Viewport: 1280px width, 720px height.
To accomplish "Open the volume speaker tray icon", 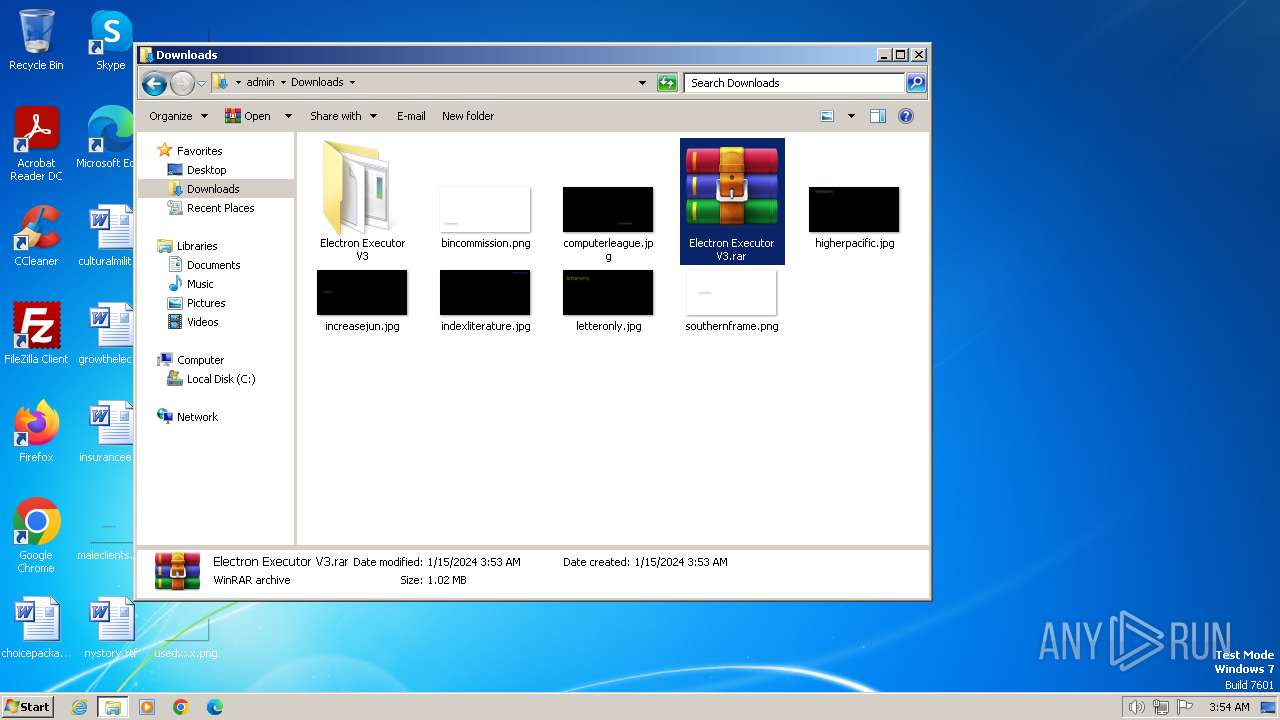I will [1137, 707].
